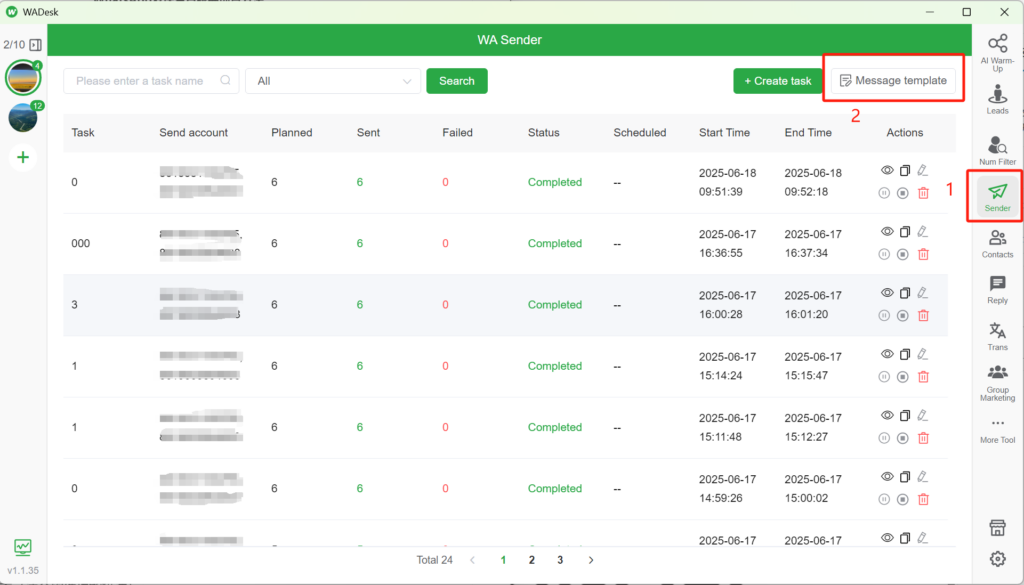Open the Trans translation tool

pos(997,336)
